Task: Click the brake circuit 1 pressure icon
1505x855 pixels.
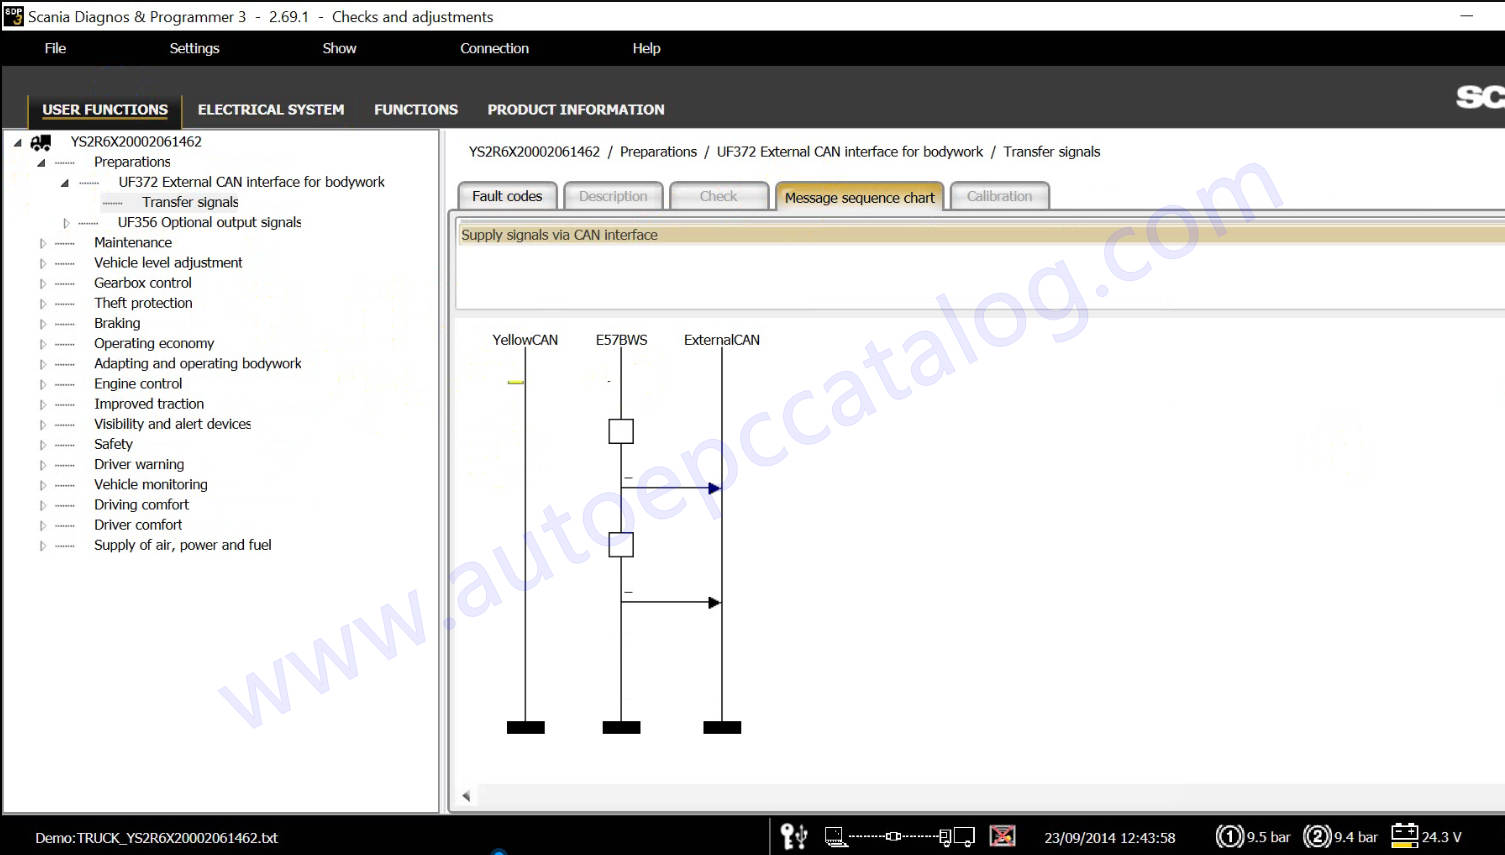Action: (1229, 836)
